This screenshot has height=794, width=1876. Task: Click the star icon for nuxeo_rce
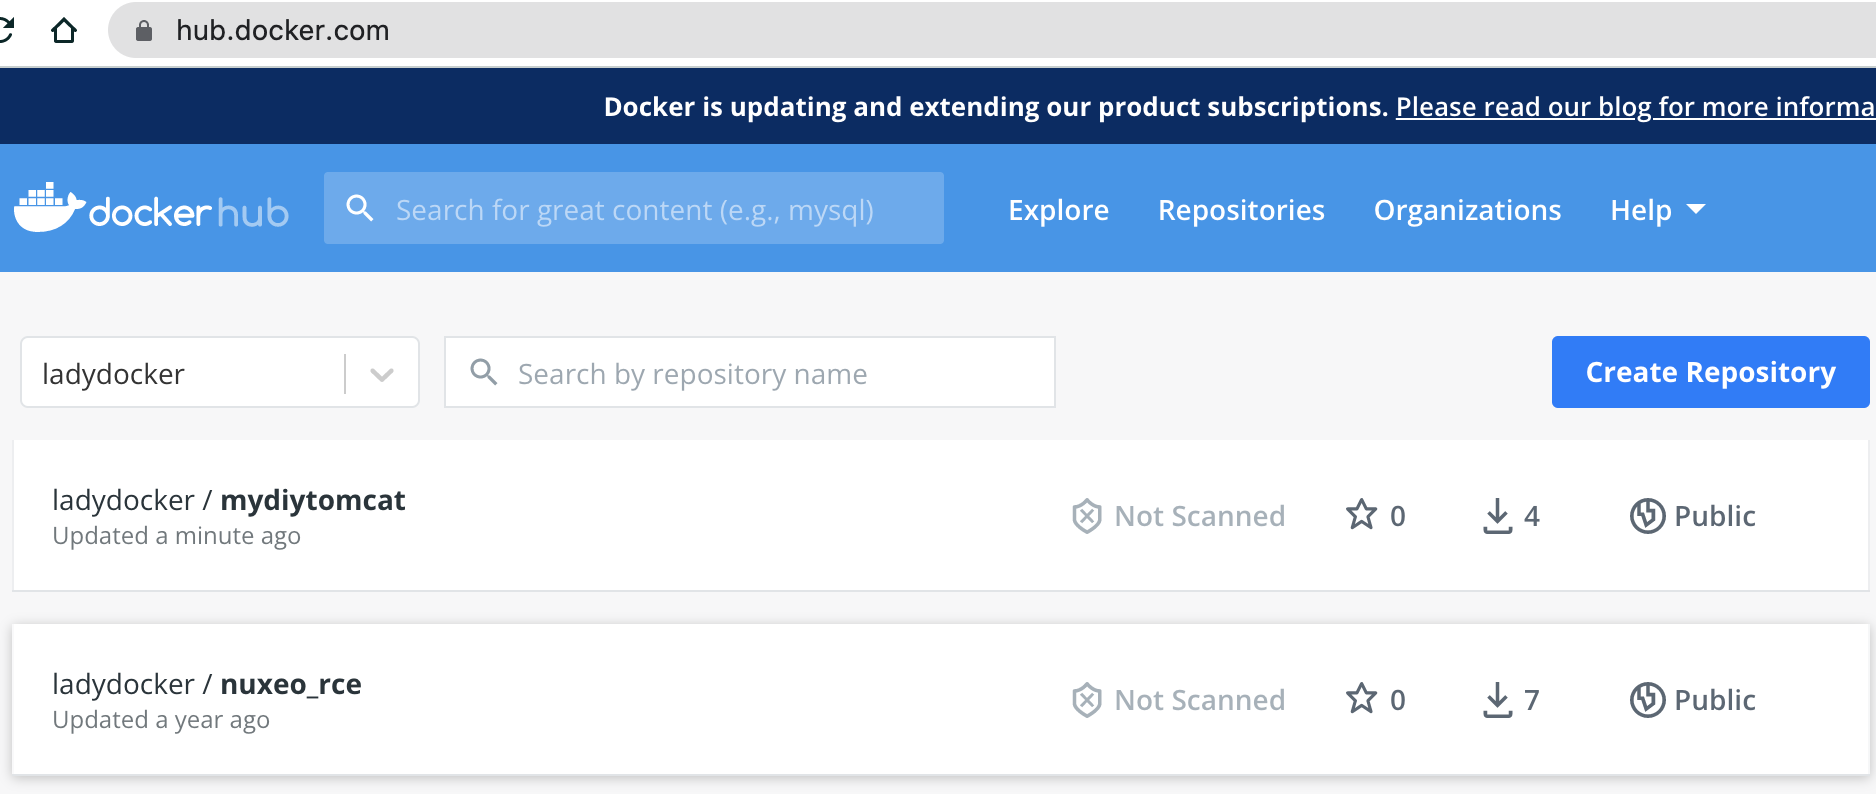click(x=1361, y=699)
